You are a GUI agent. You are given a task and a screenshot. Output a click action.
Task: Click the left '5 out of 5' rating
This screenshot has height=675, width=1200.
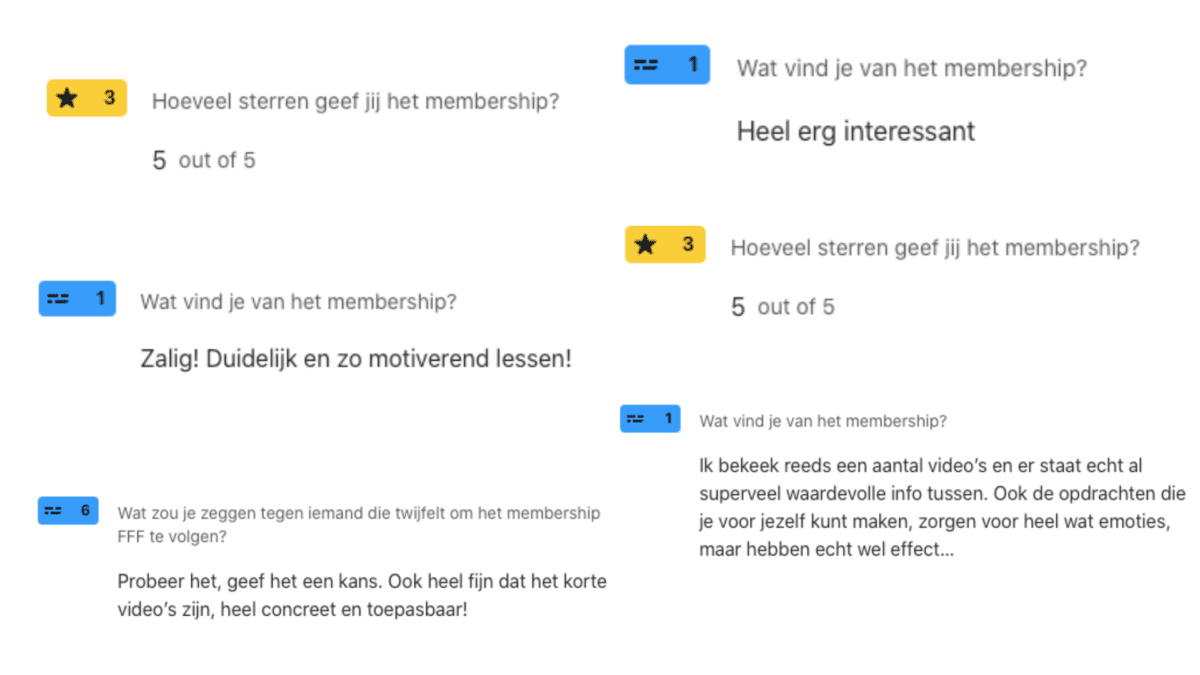[x=204, y=160]
